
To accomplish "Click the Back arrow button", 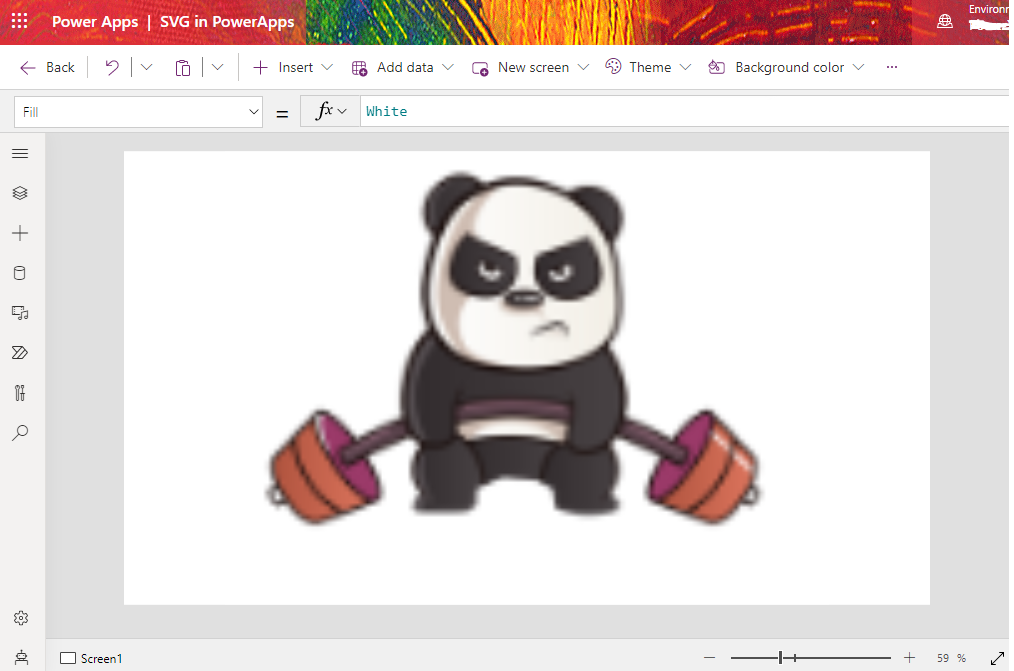I will (x=47, y=67).
